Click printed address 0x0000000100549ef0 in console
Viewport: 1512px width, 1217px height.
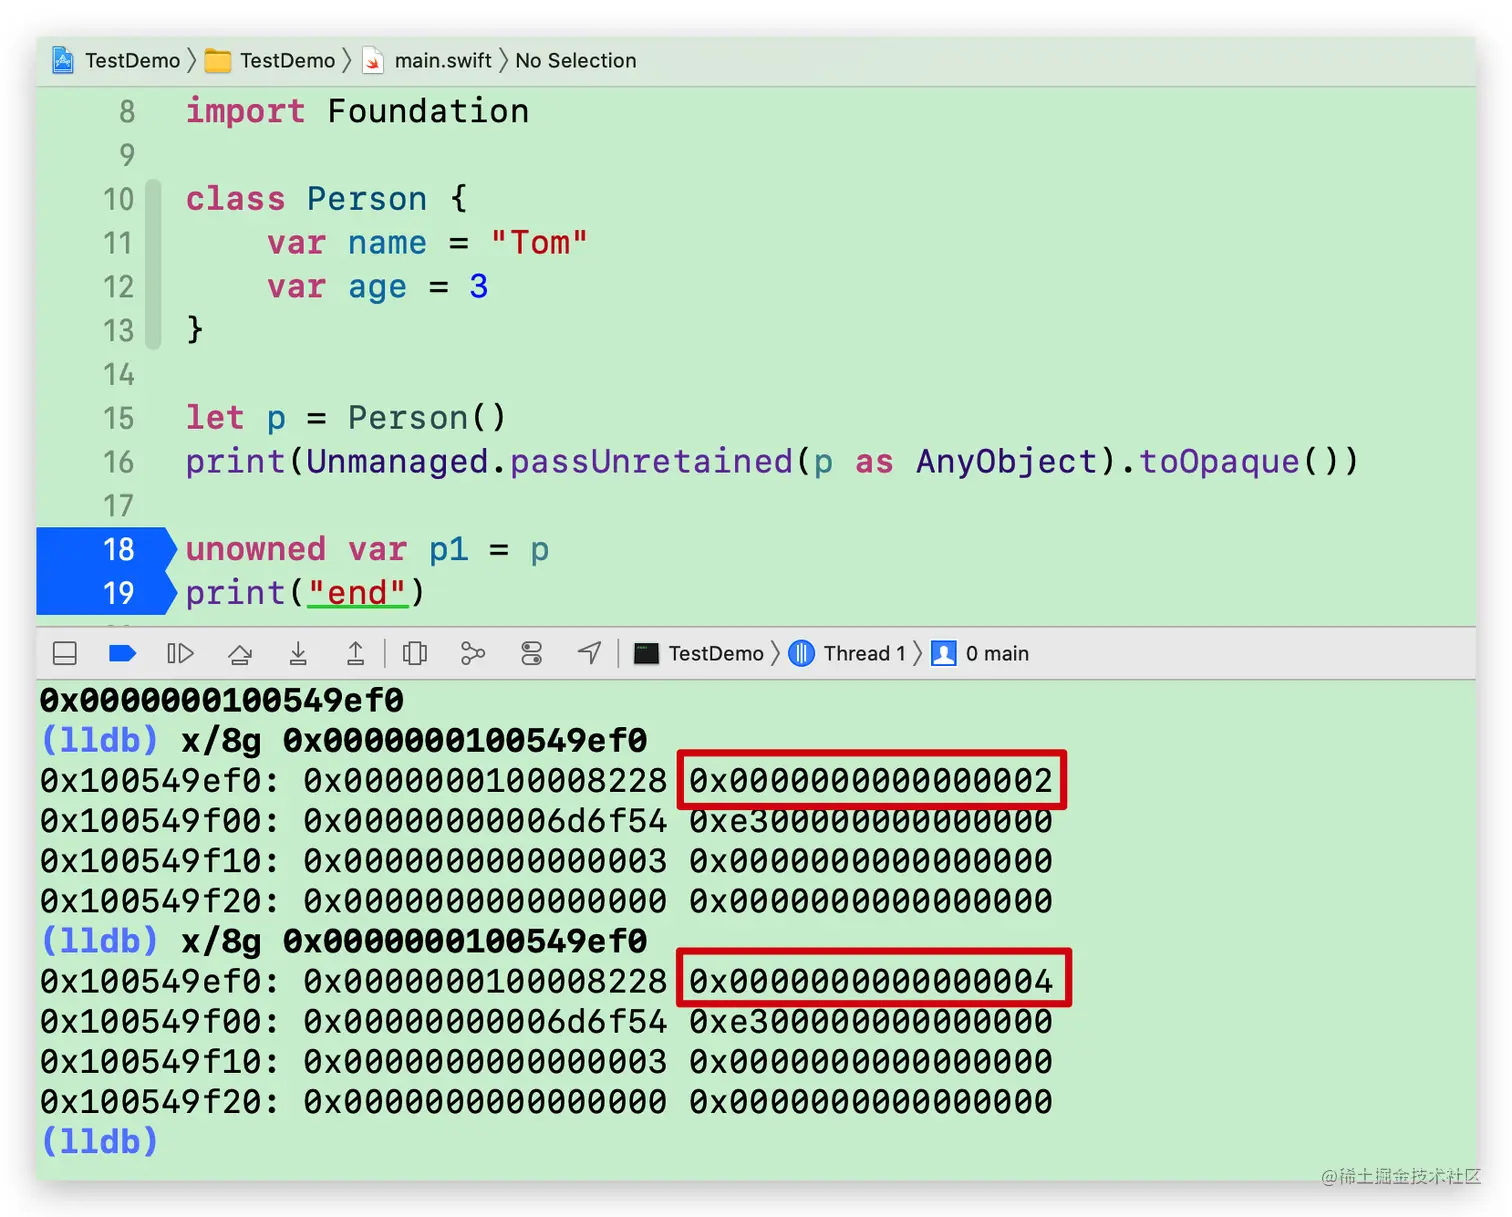coord(222,700)
